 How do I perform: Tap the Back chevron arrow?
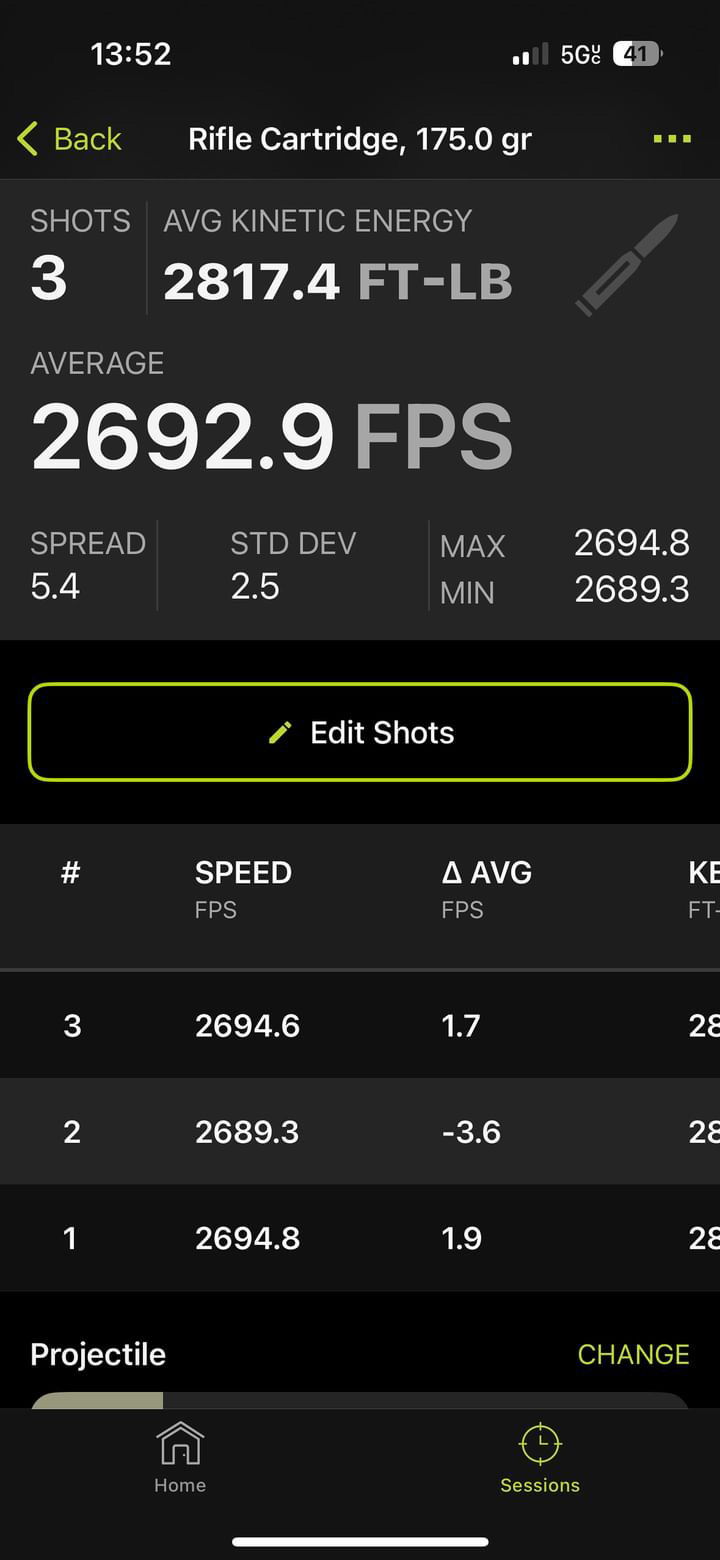pos(27,139)
